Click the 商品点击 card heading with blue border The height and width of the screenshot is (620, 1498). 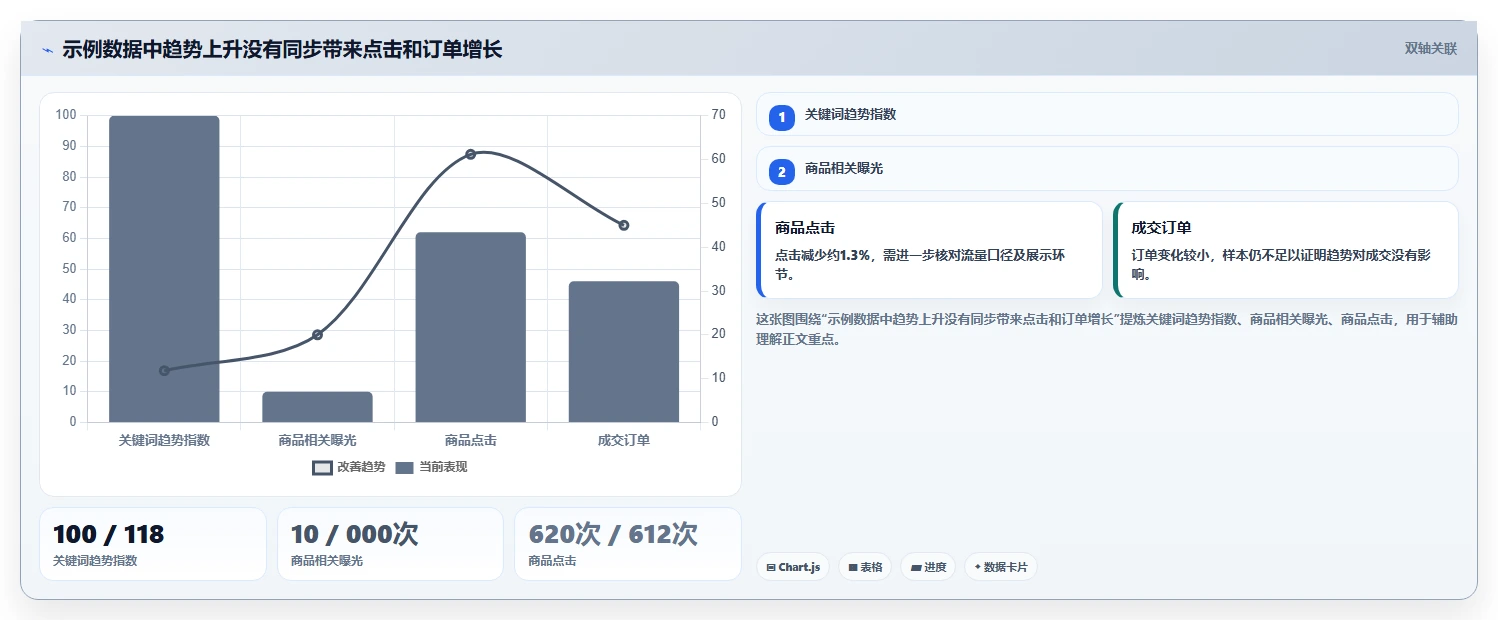(805, 228)
